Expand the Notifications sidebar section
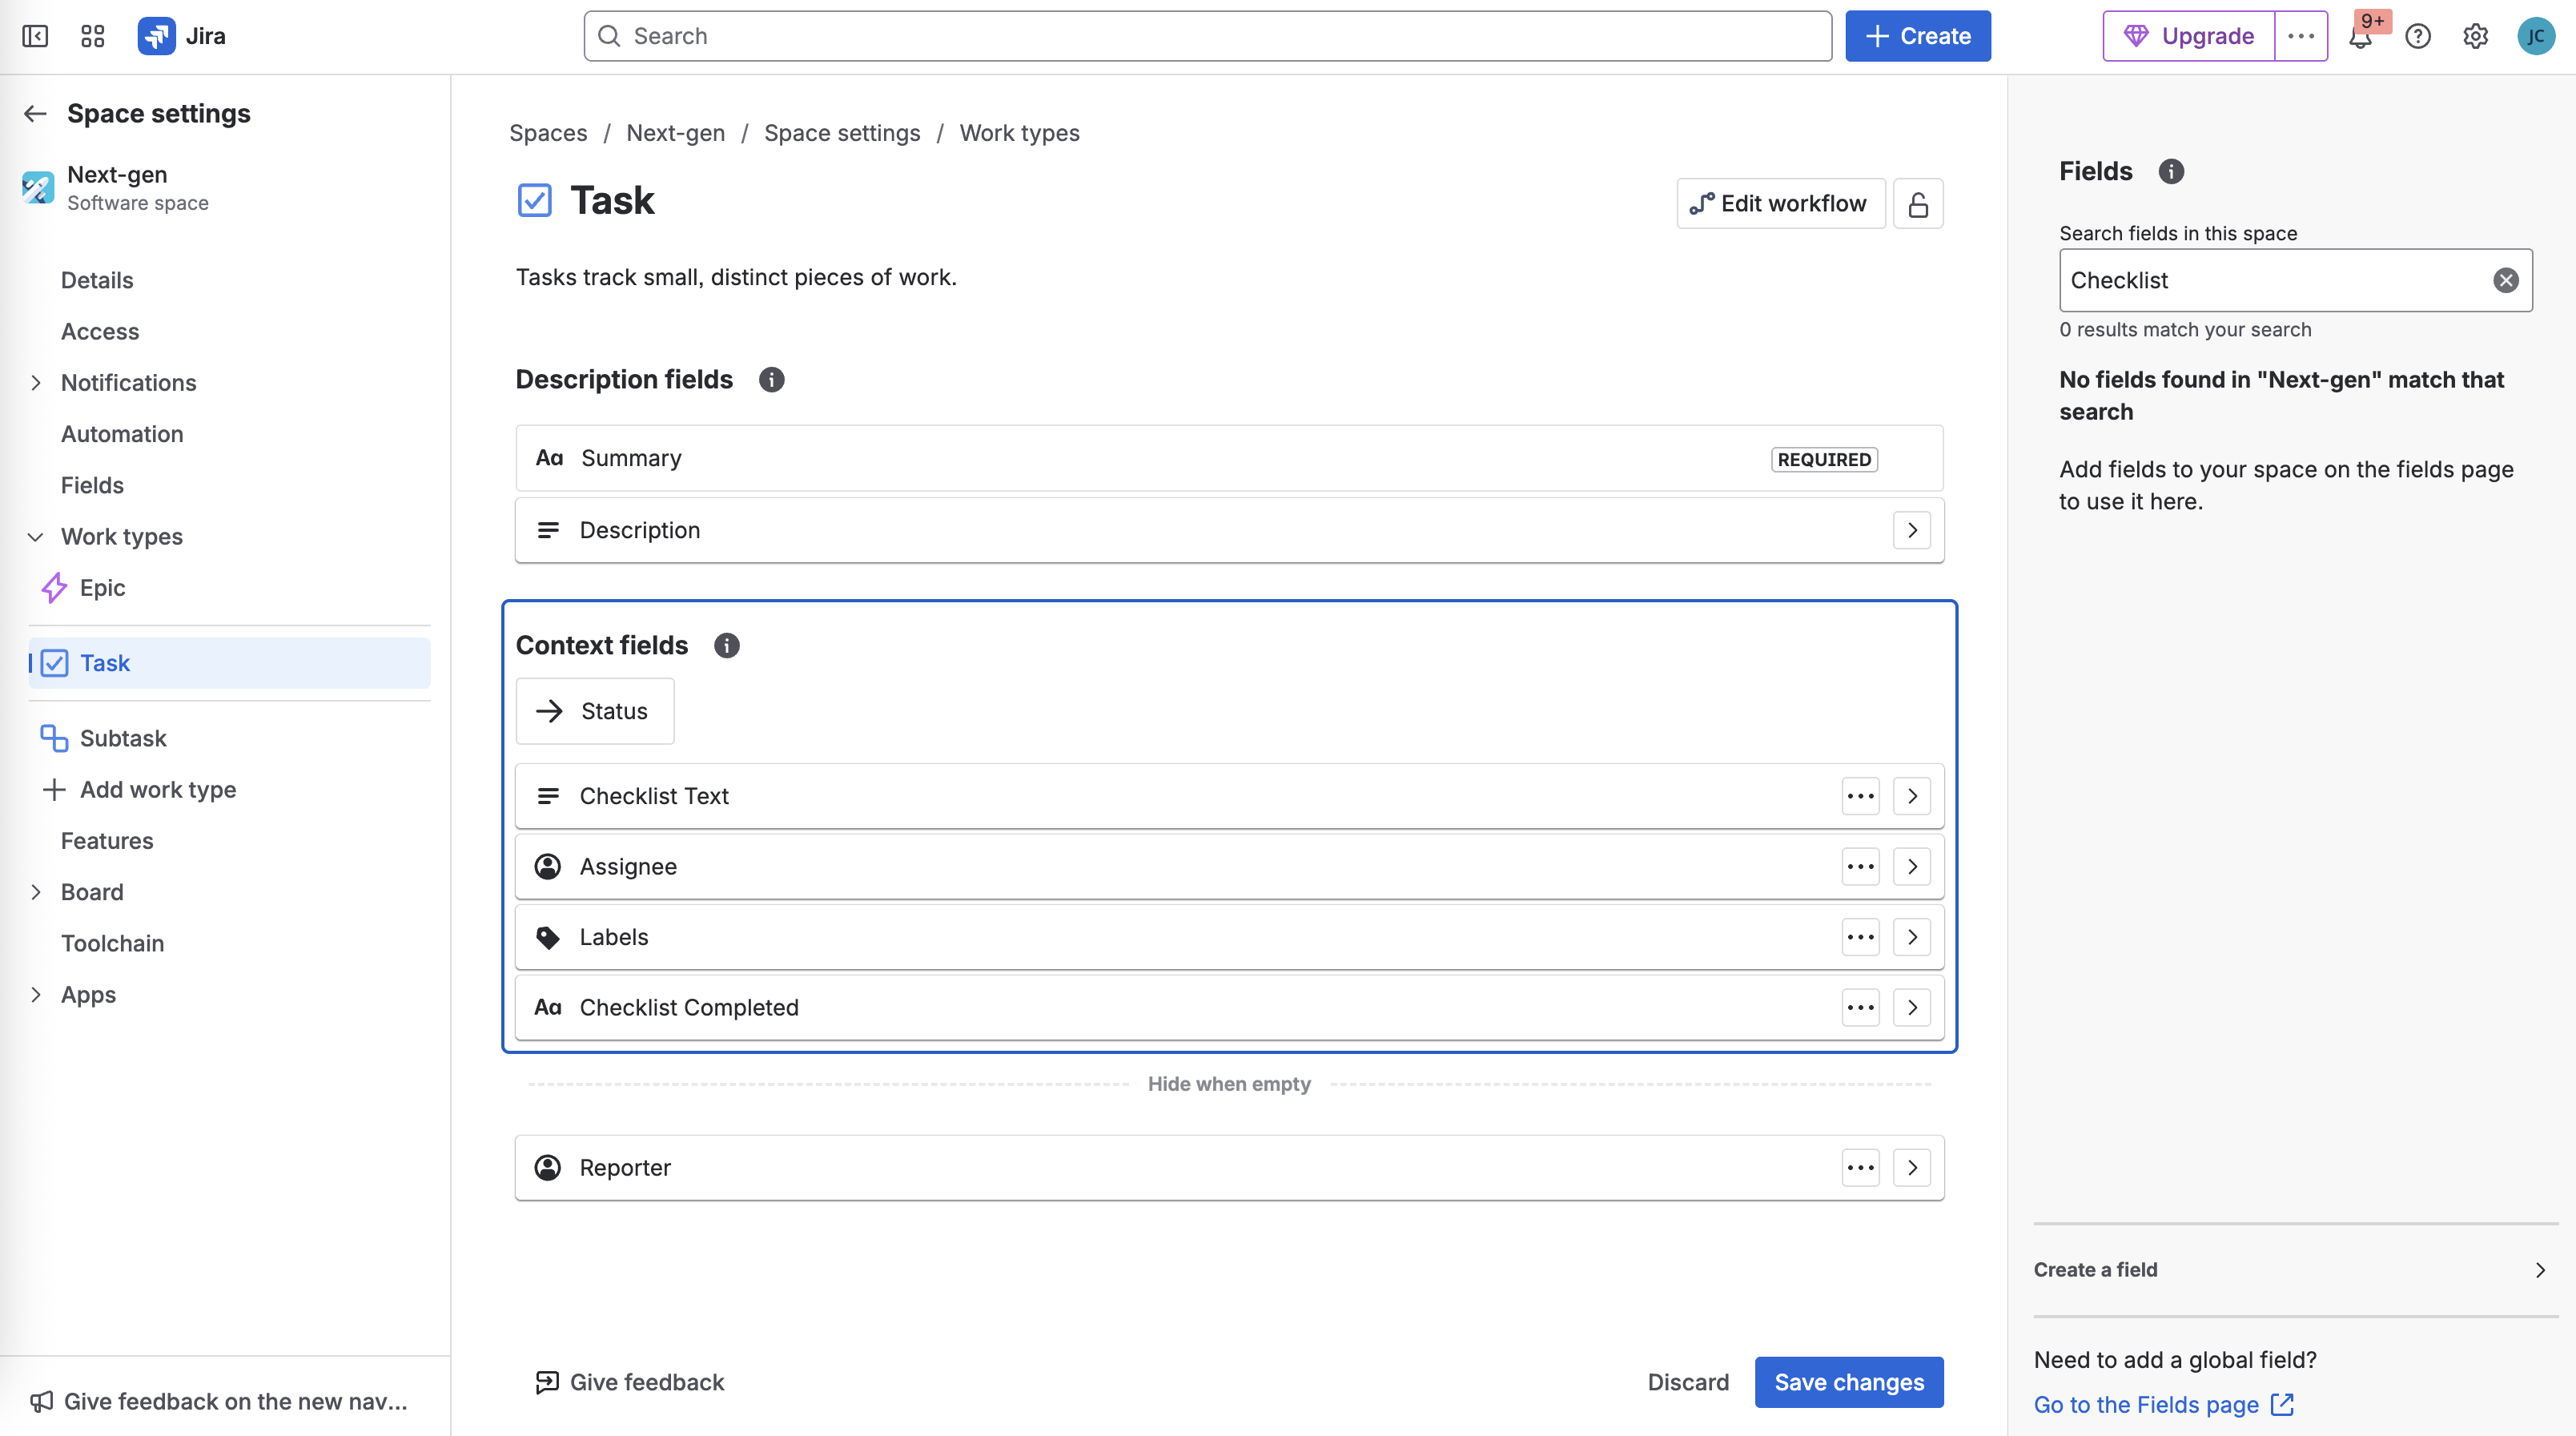The image size is (2576, 1436). click(x=36, y=383)
